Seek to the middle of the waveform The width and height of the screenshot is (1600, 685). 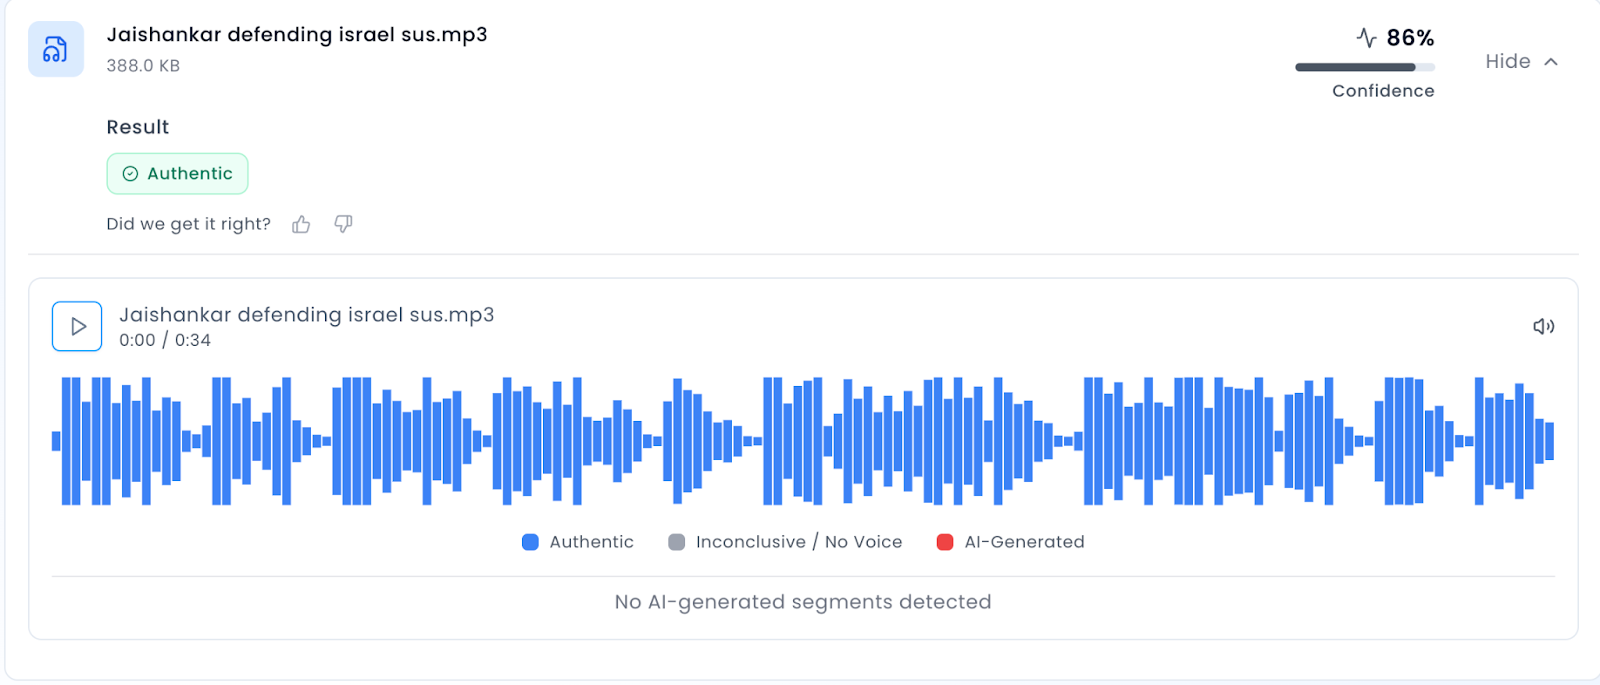coord(803,441)
